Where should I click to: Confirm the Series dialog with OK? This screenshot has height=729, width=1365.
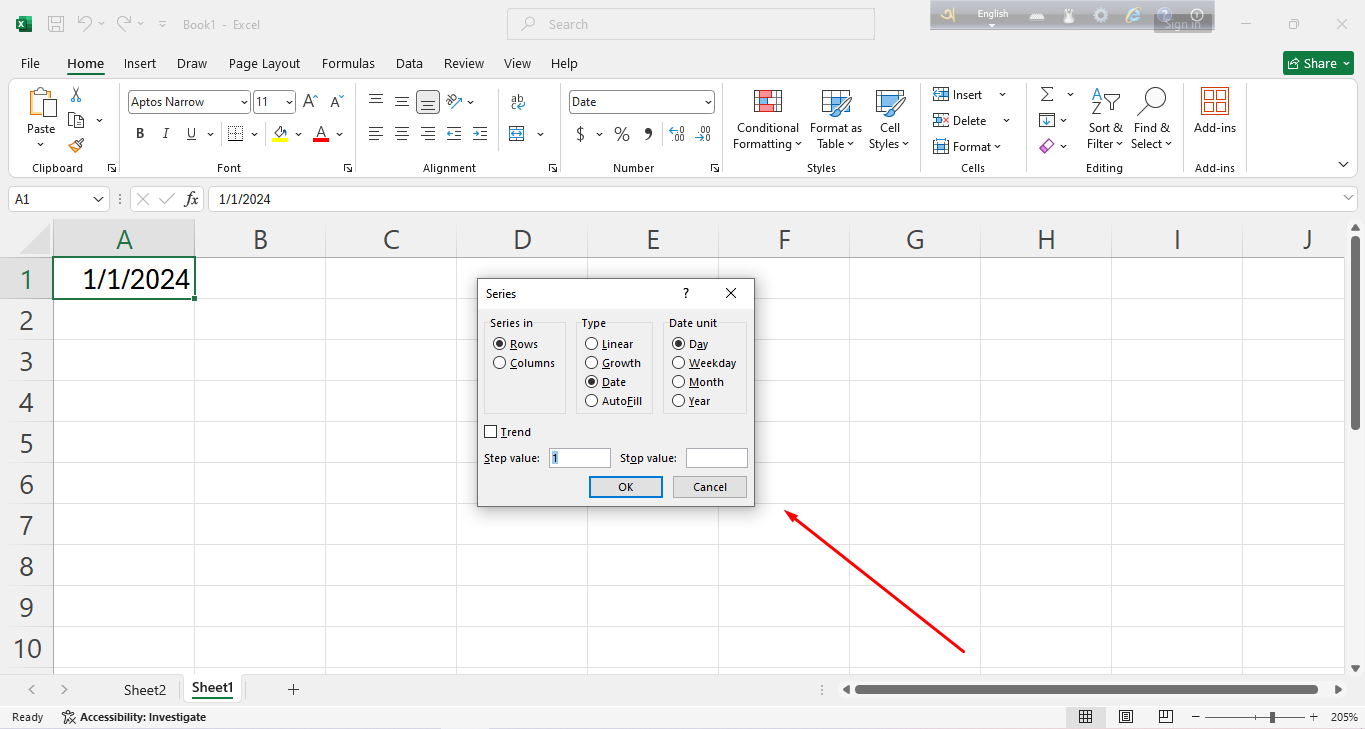click(x=625, y=487)
